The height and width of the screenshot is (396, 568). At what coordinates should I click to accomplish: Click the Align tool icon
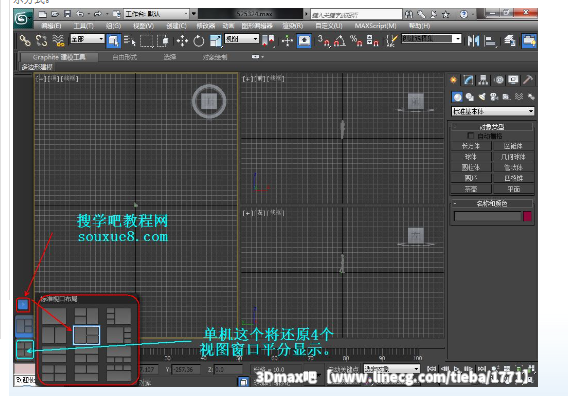490,41
